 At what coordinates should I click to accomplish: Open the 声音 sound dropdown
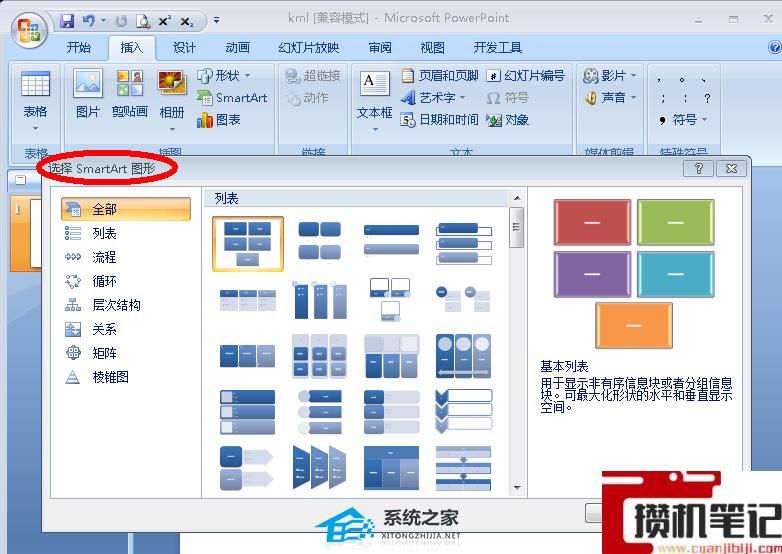610,98
